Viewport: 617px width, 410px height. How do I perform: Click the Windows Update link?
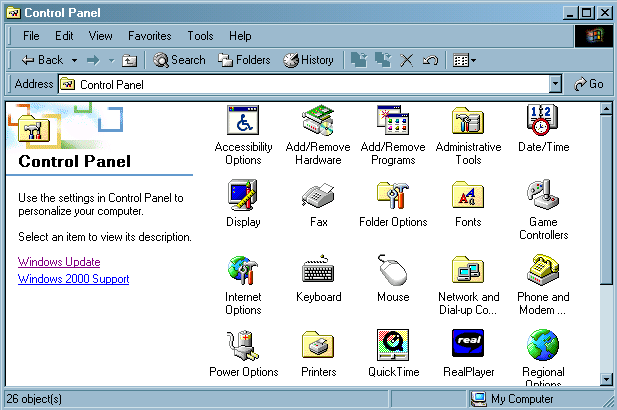pos(59,262)
